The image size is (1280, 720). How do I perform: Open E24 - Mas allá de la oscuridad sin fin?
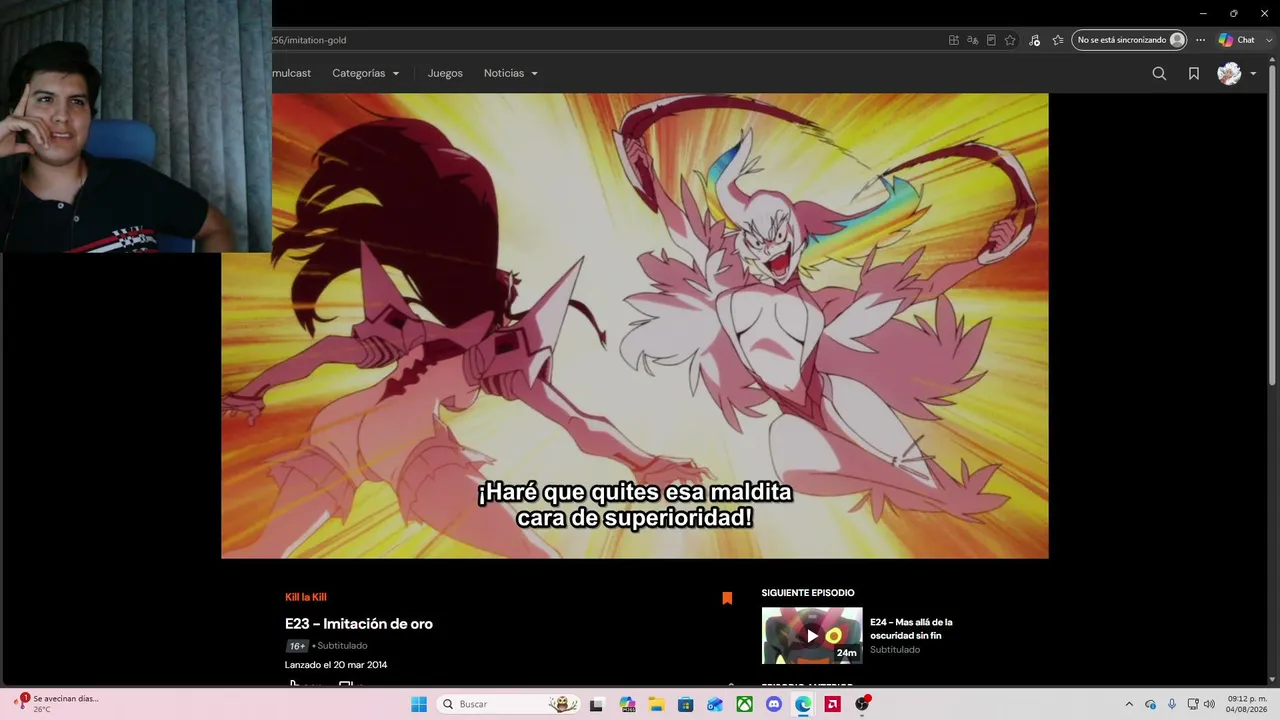911,628
